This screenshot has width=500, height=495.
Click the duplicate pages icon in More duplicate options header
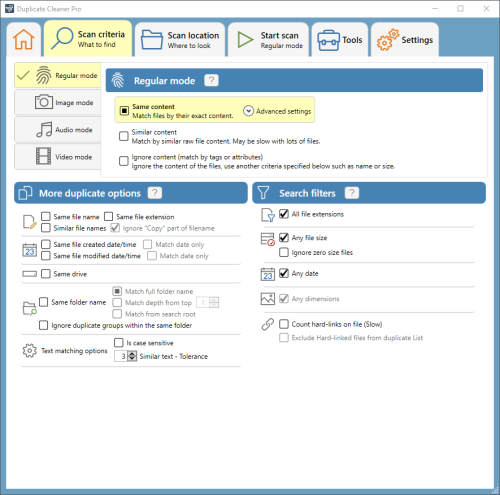click(25, 193)
